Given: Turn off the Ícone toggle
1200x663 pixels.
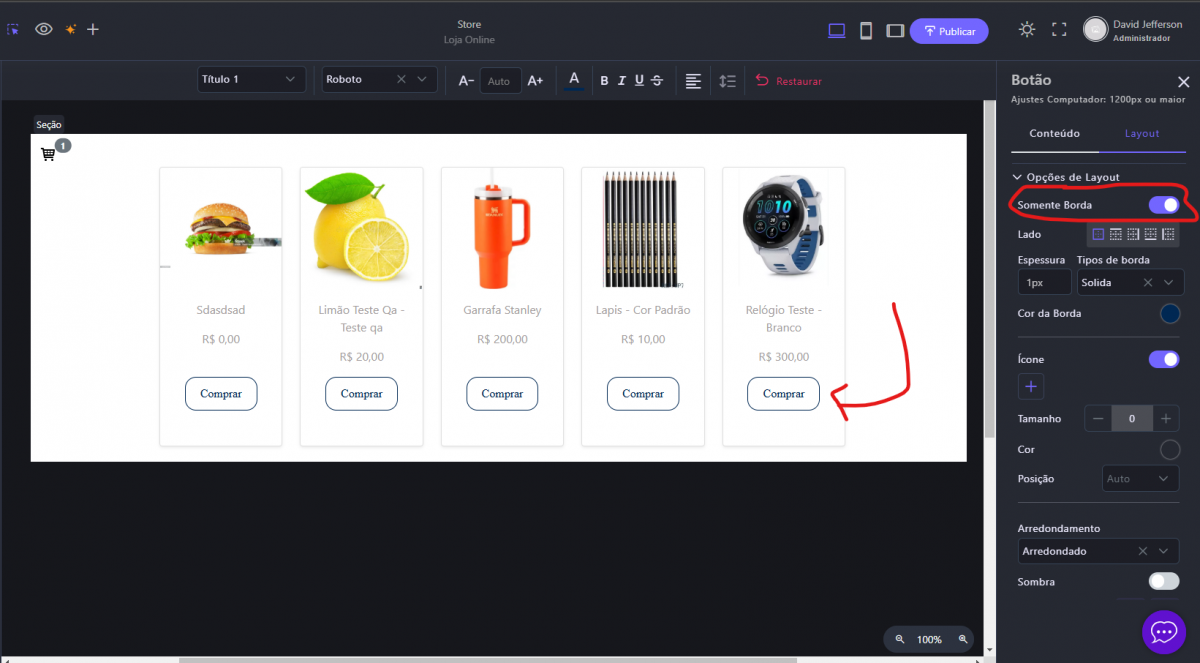Looking at the screenshot, I should pos(1163,359).
